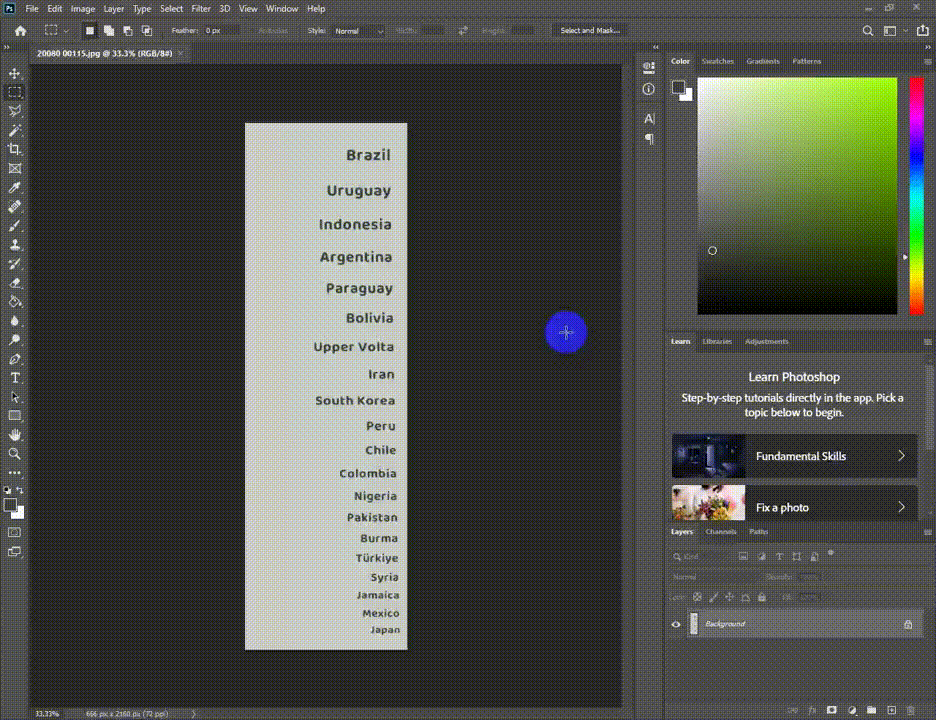The width and height of the screenshot is (936, 720).
Task: Select the Zoom tool in toolbar
Action: tap(14, 454)
